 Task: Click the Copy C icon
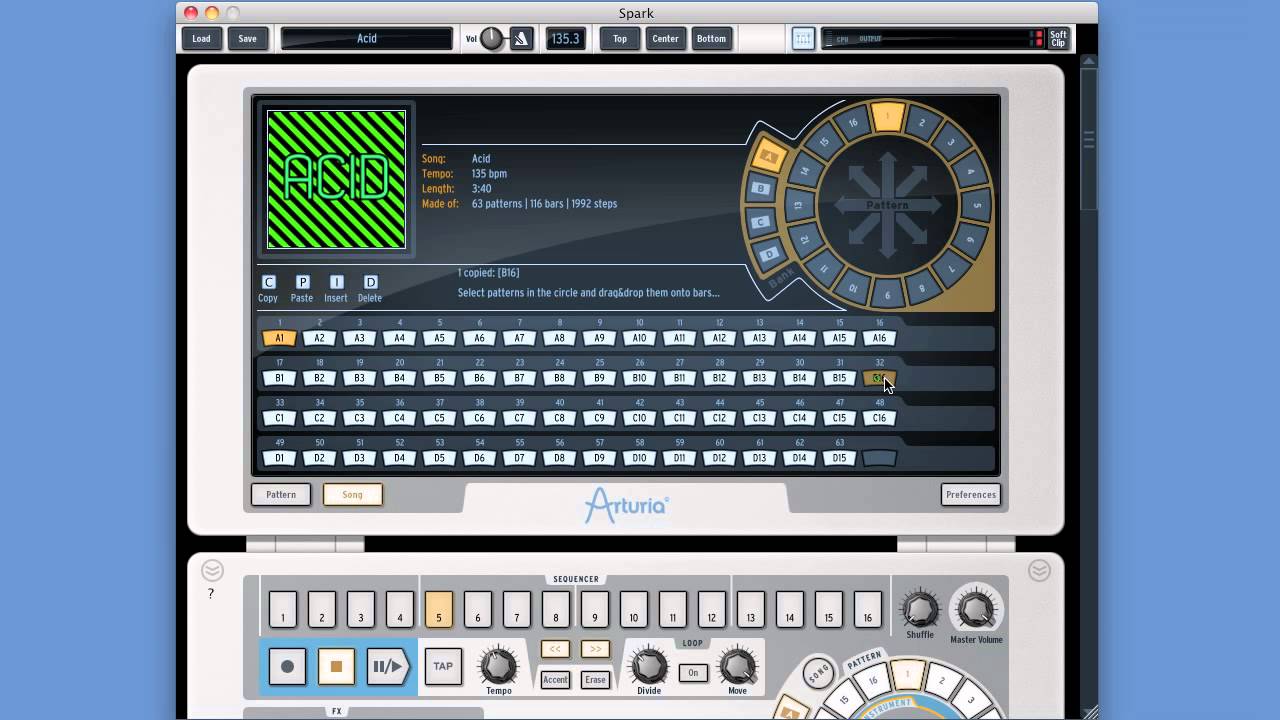click(268, 282)
